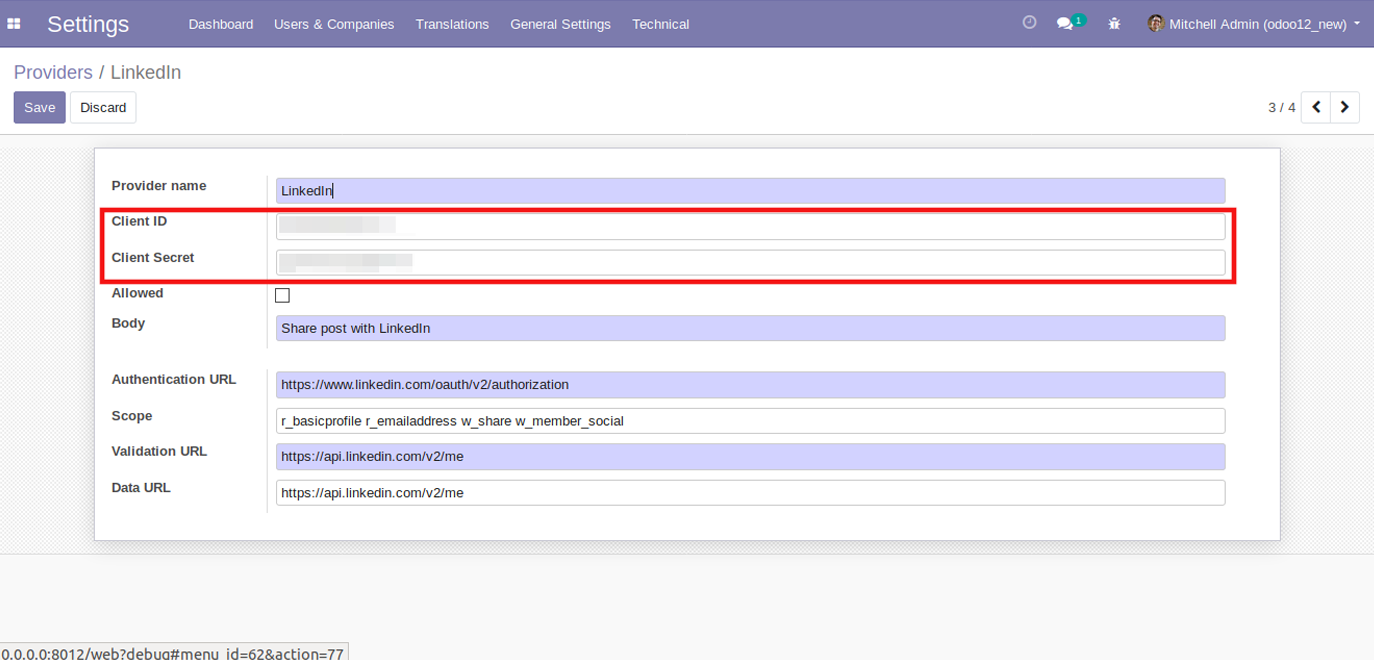Screen dimensions: 1374x660
Task: Open the Dashboard menu
Action: click(221, 24)
